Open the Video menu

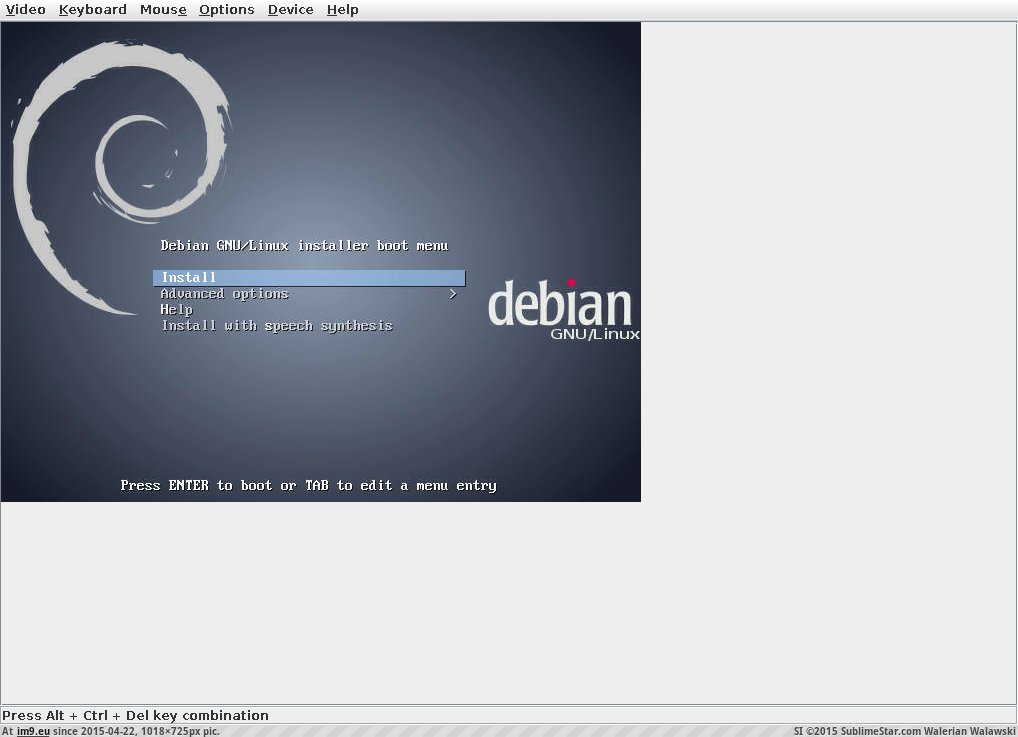point(26,10)
